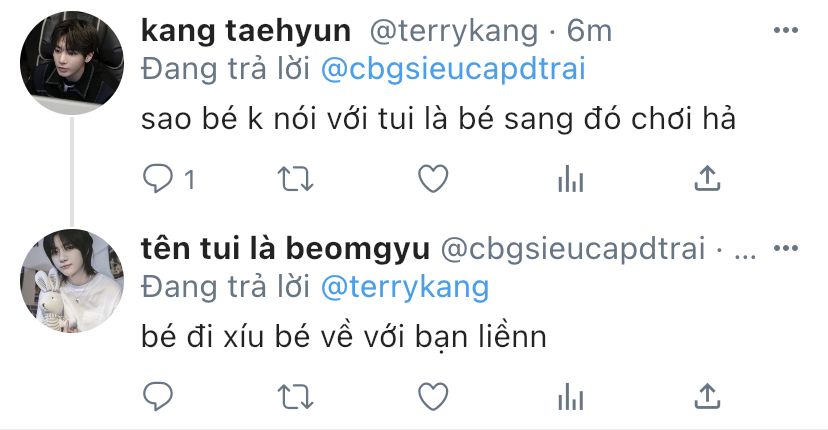Retweet kang taehyun's tweet
Screen dimensions: 828x430
pyautogui.click(x=295, y=179)
